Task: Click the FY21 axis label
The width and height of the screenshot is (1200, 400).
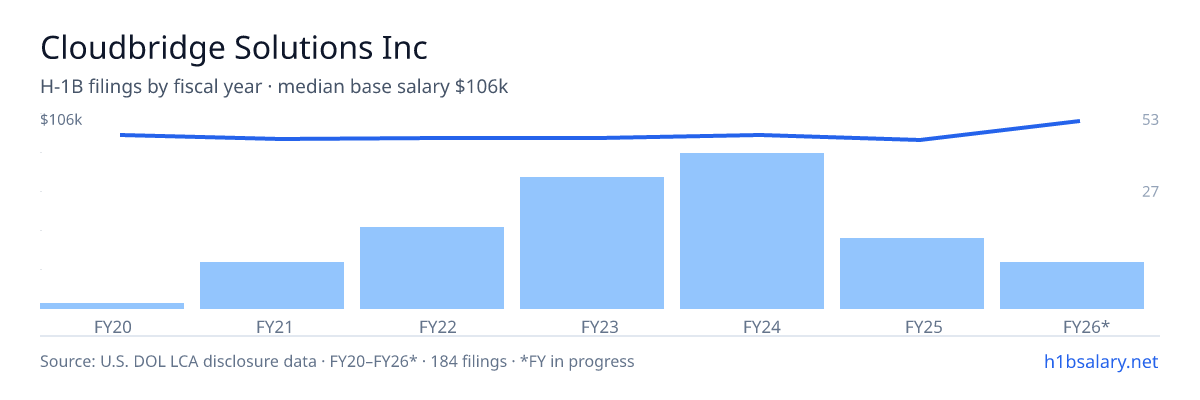Action: tap(272, 326)
